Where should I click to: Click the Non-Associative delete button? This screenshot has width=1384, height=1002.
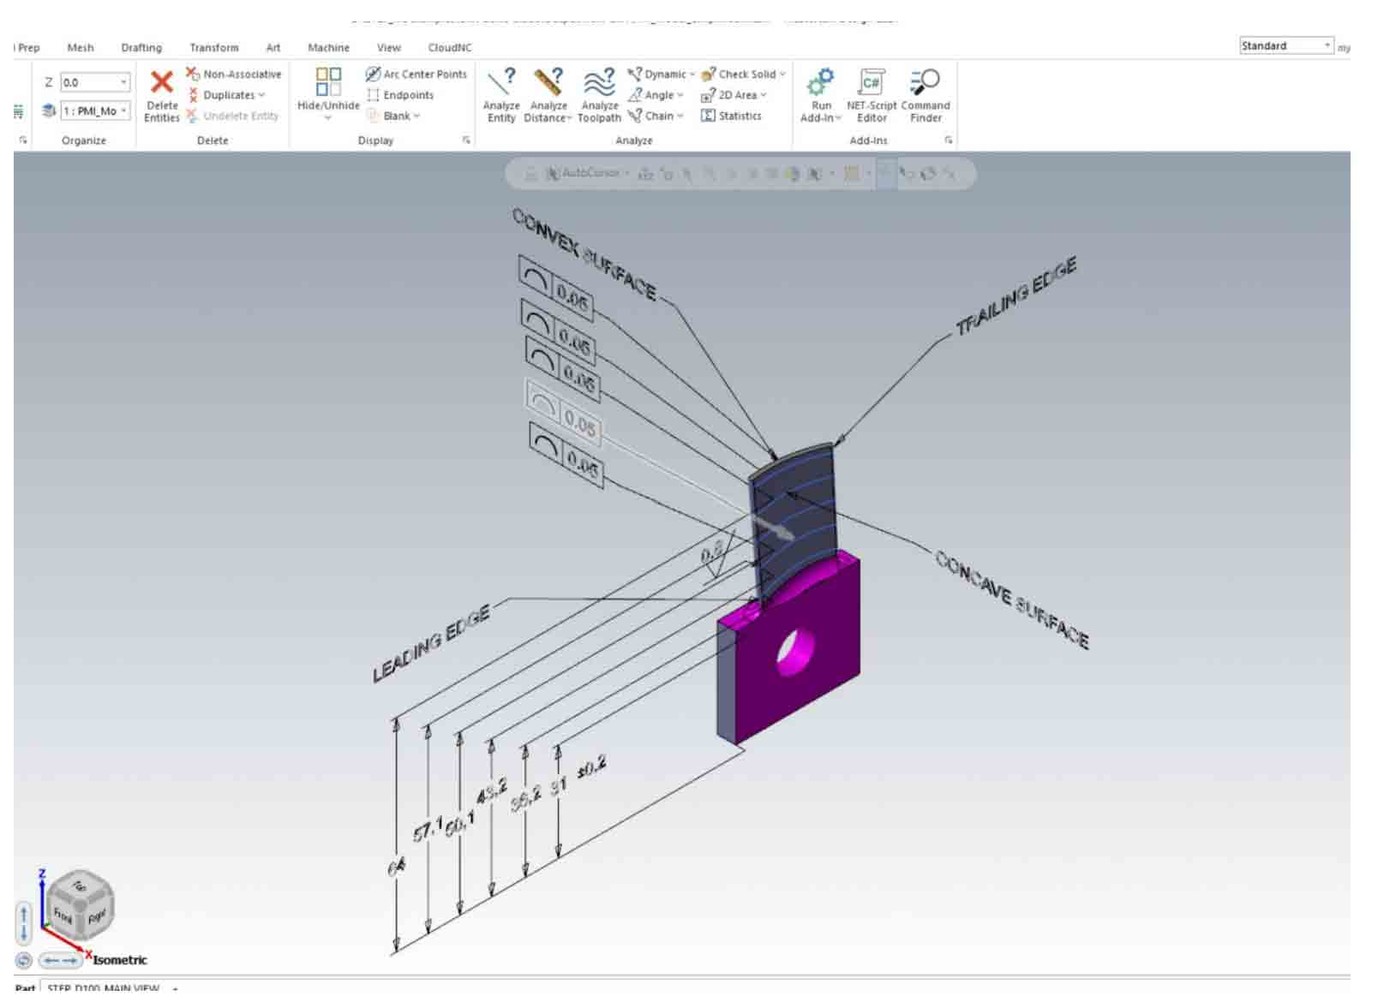tap(234, 74)
